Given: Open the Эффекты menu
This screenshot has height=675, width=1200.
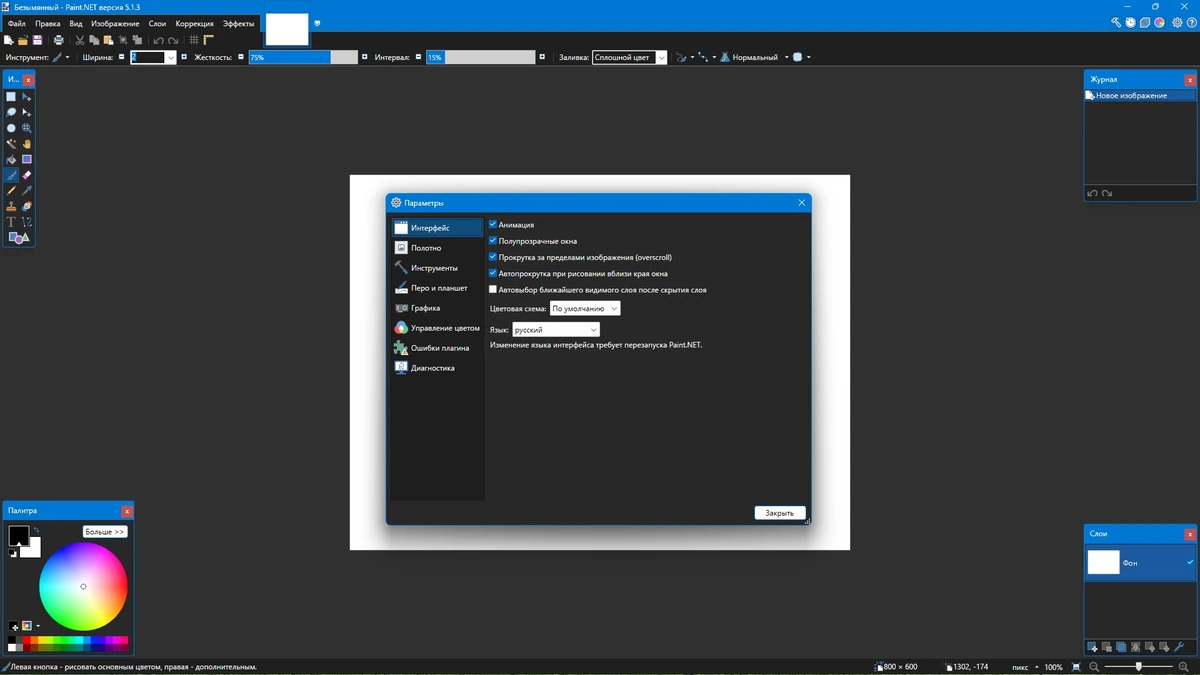Looking at the screenshot, I should coord(238,23).
